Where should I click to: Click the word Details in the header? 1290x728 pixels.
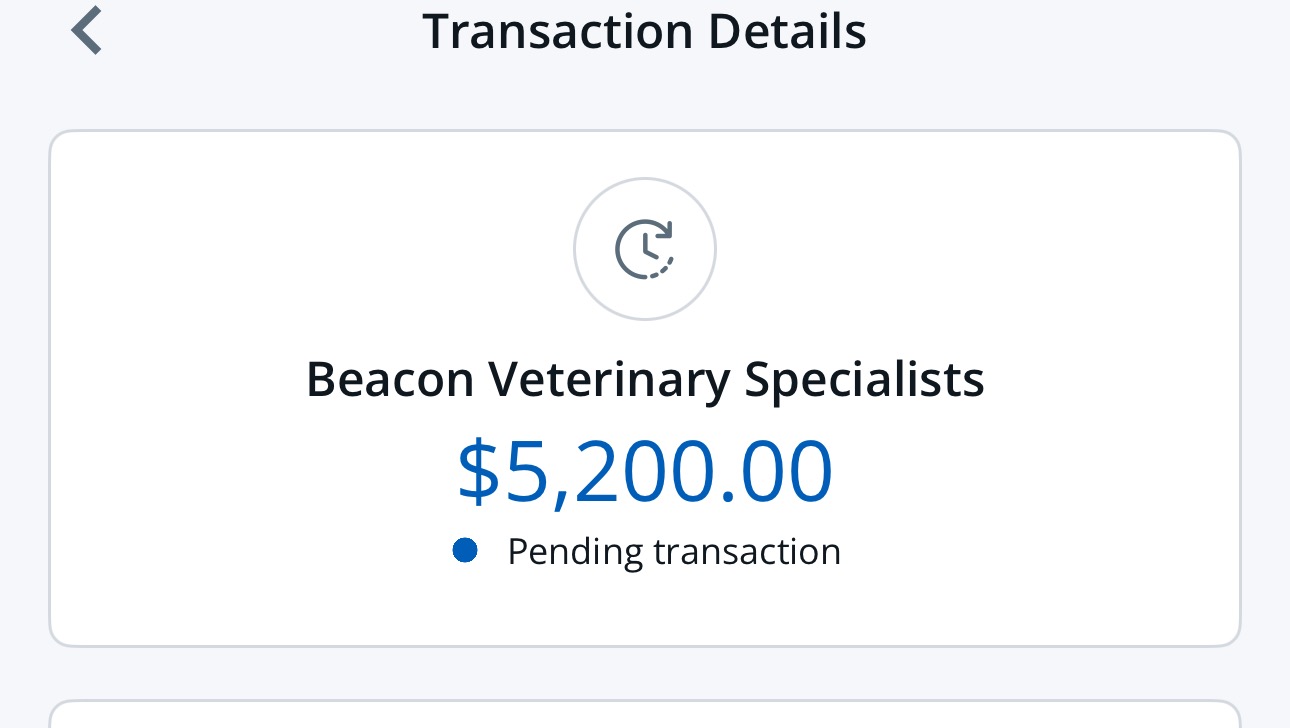coord(787,31)
